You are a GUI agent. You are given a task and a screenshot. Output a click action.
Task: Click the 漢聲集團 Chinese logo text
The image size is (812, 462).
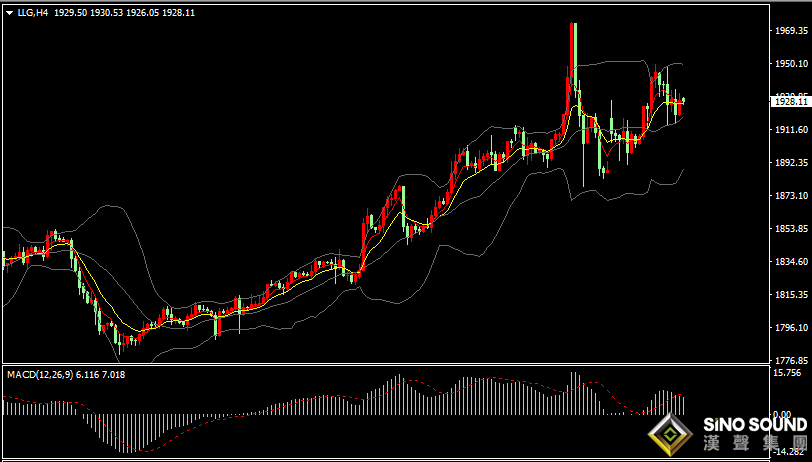point(755,444)
